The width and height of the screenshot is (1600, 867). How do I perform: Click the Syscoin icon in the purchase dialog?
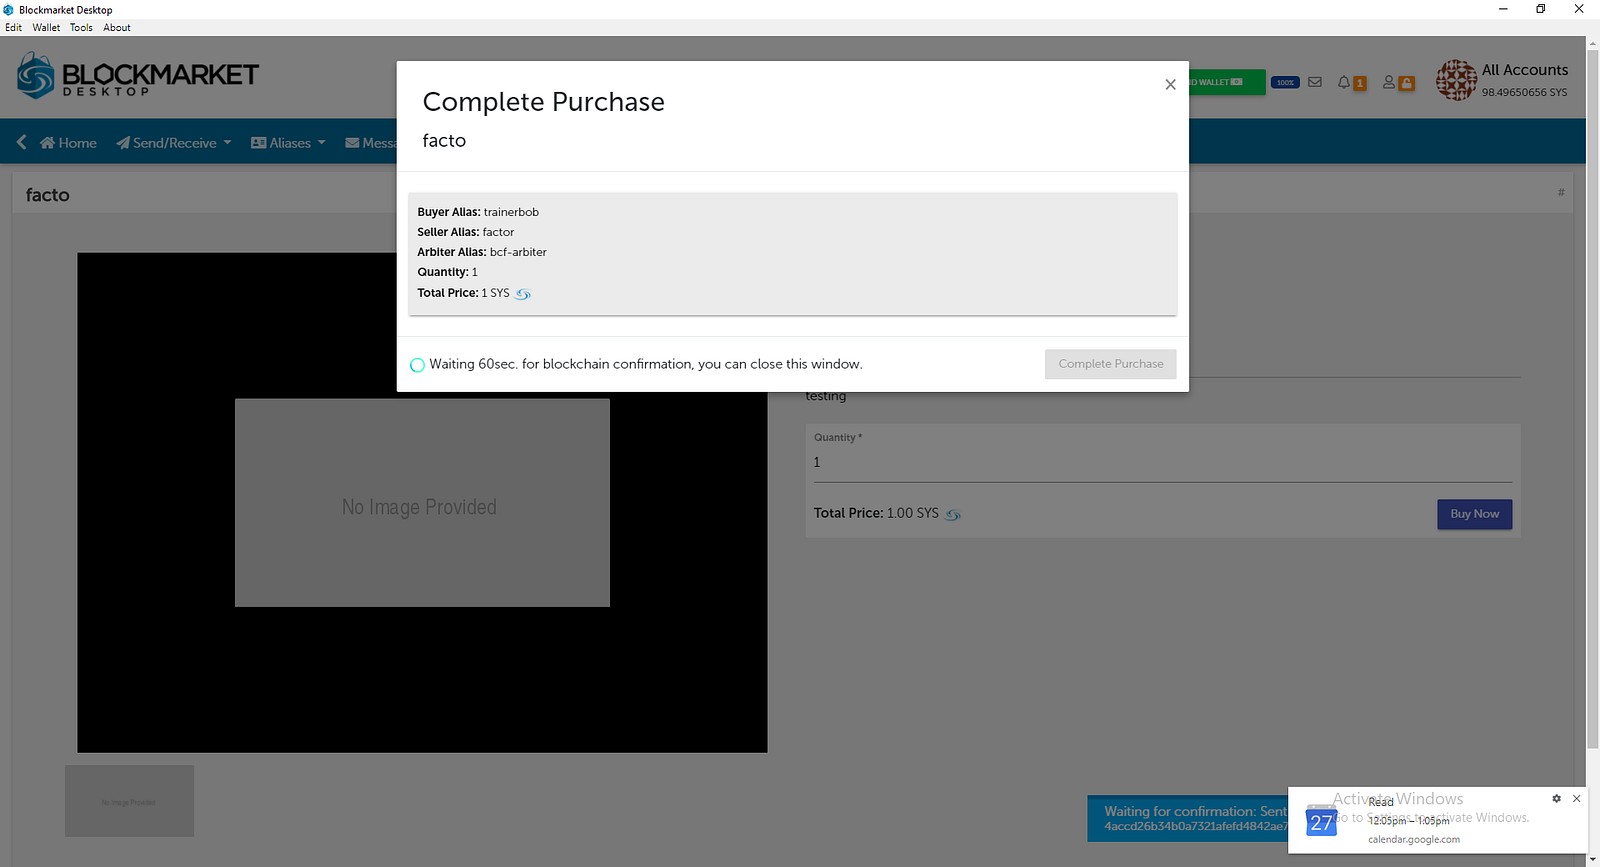click(523, 294)
